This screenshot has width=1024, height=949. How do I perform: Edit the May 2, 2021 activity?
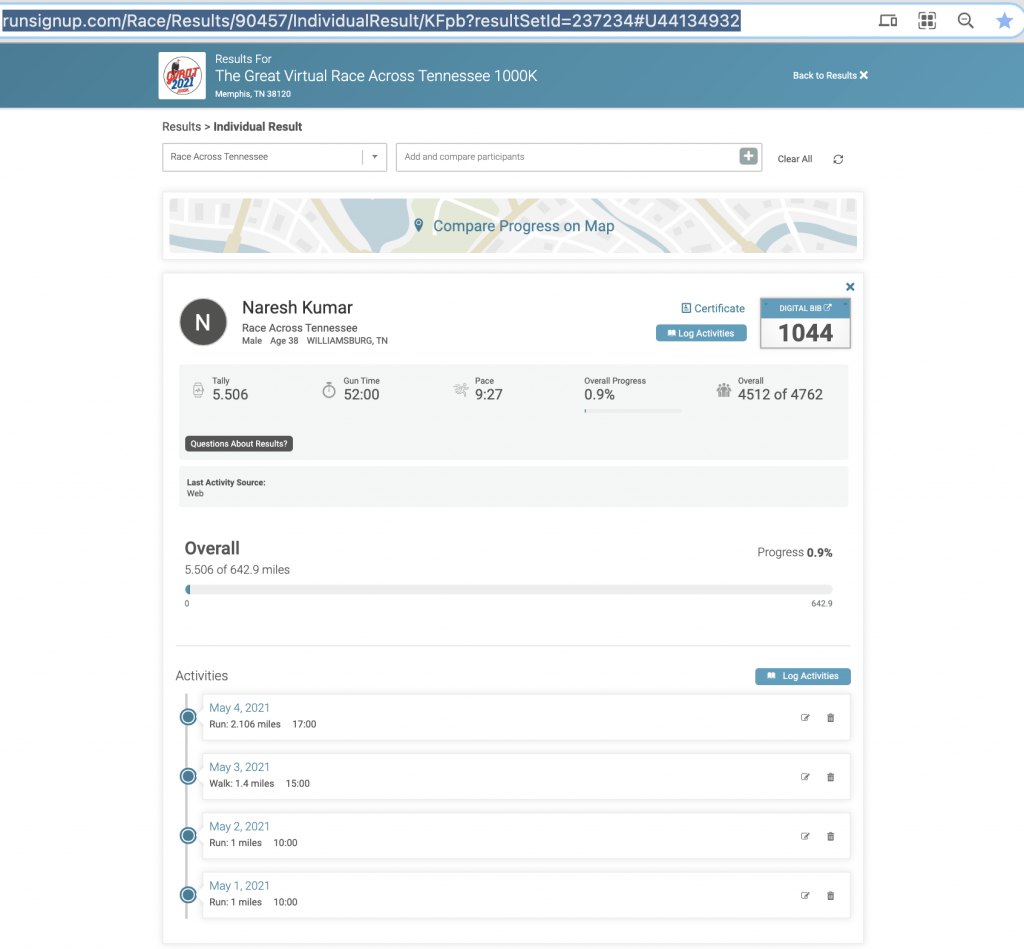(805, 837)
